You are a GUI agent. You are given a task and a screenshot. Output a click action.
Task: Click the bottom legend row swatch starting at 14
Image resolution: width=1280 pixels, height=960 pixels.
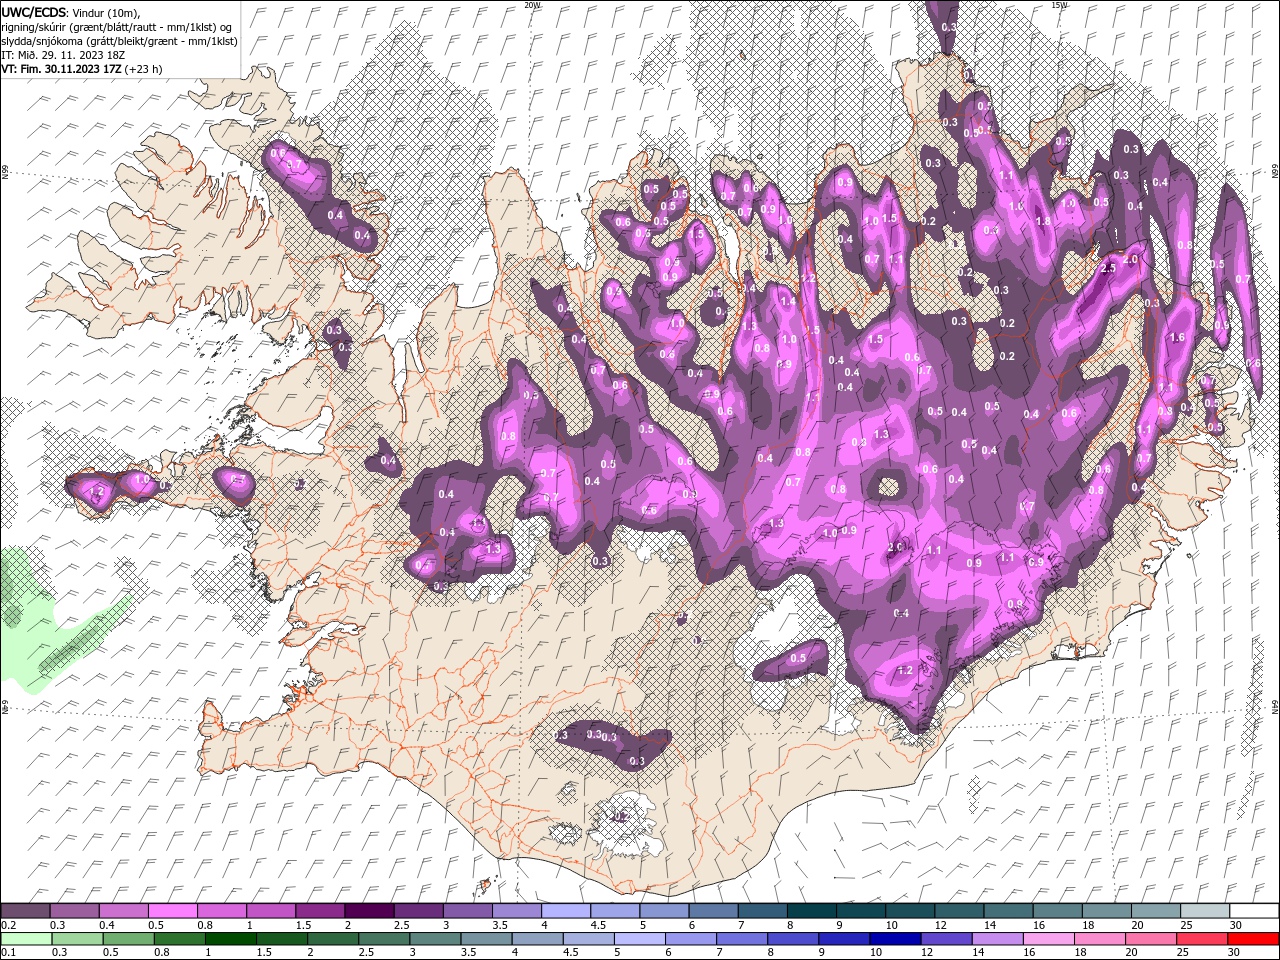click(x=997, y=938)
